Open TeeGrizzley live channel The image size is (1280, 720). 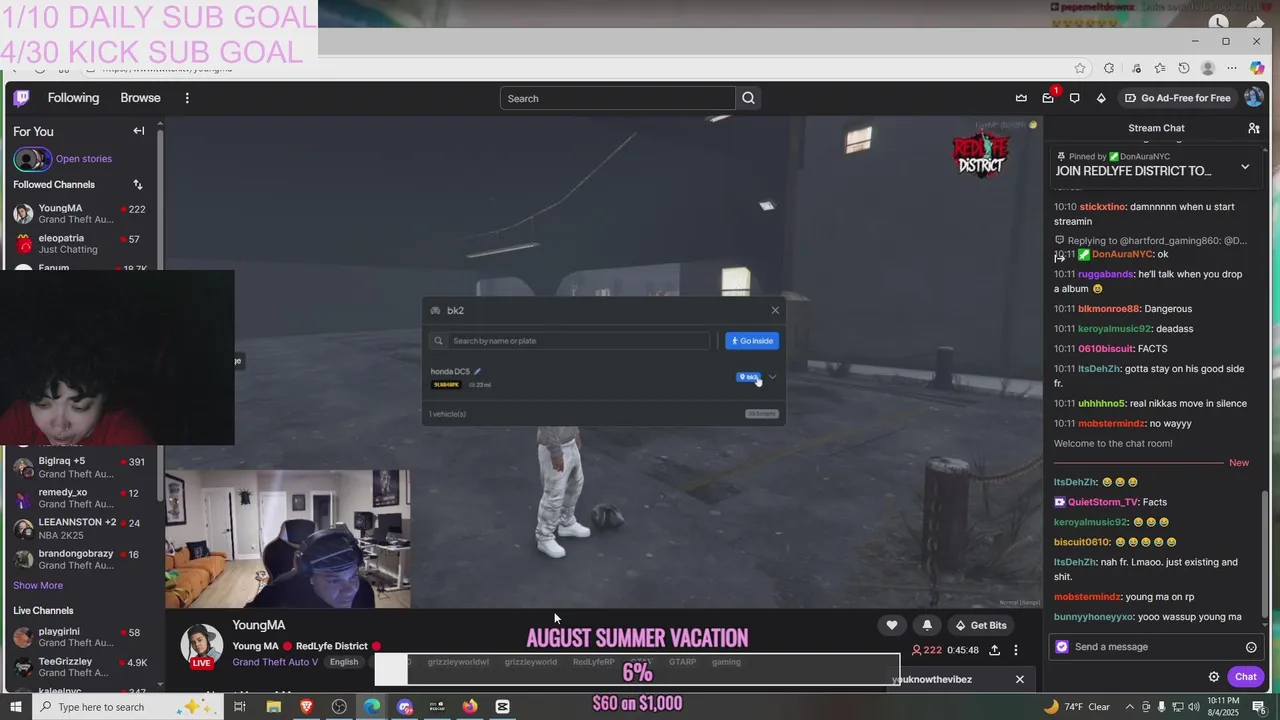(x=80, y=667)
